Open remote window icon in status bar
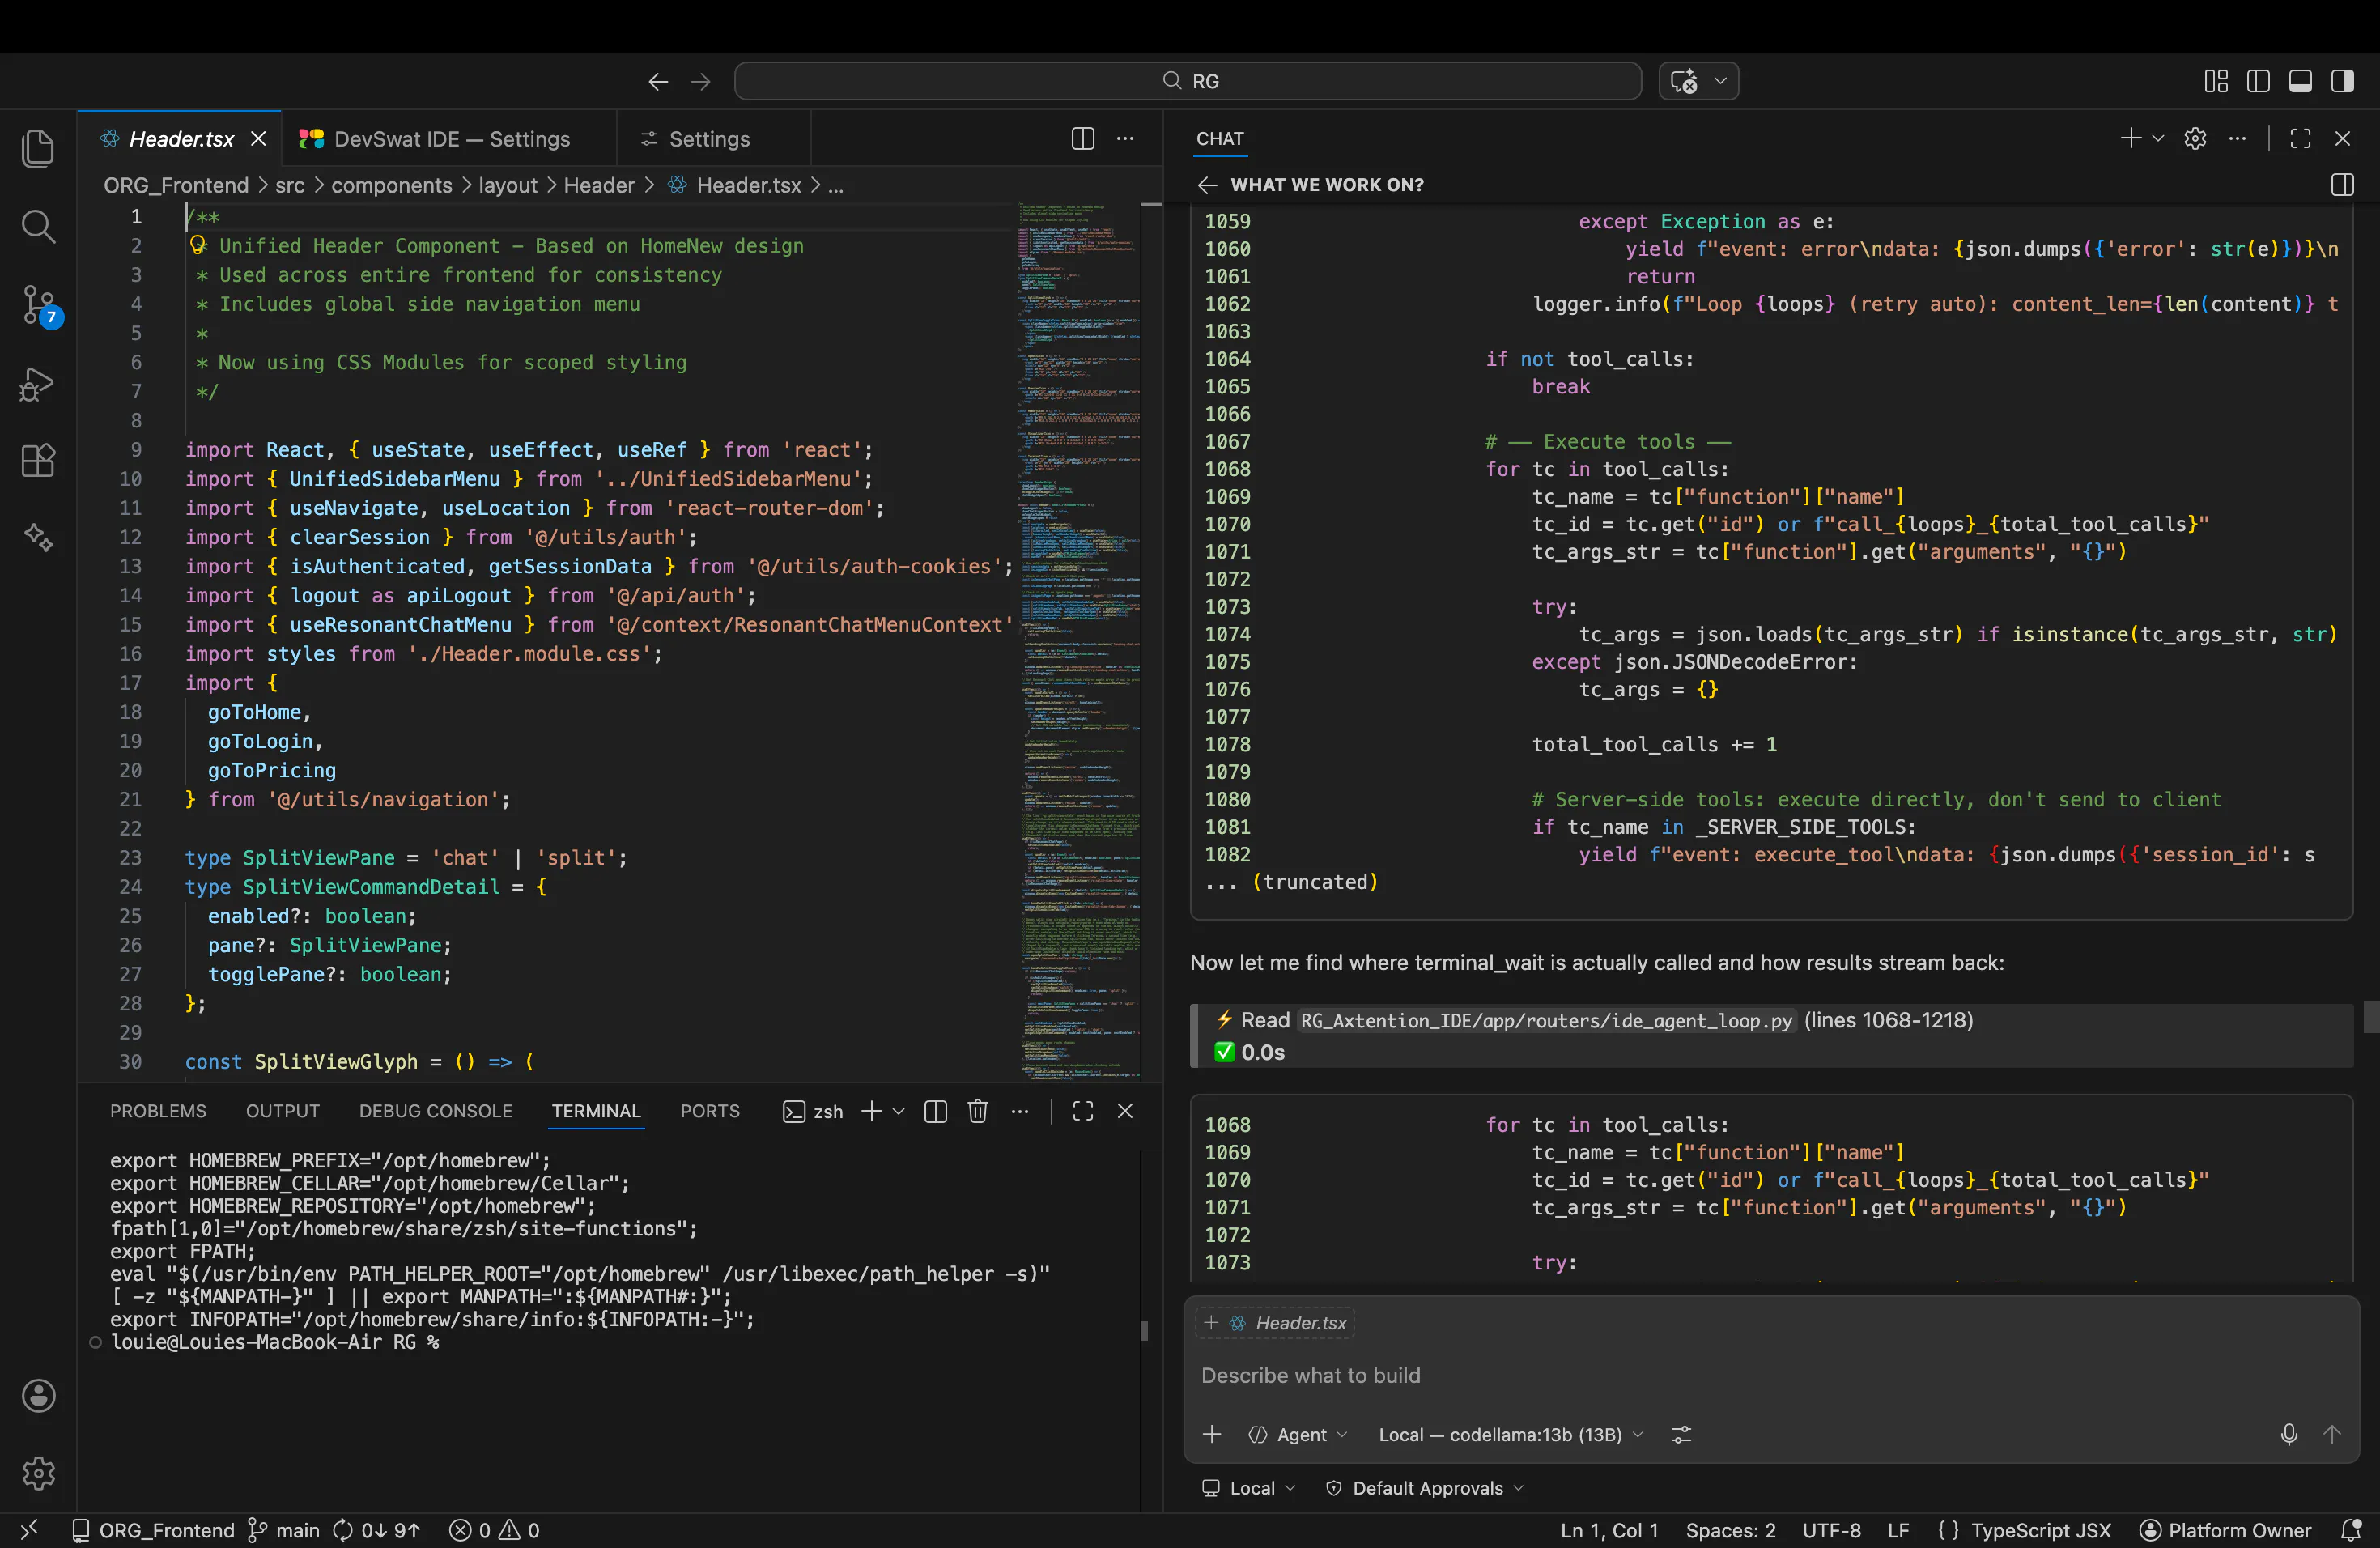This screenshot has height=1548, width=2380. 29,1530
